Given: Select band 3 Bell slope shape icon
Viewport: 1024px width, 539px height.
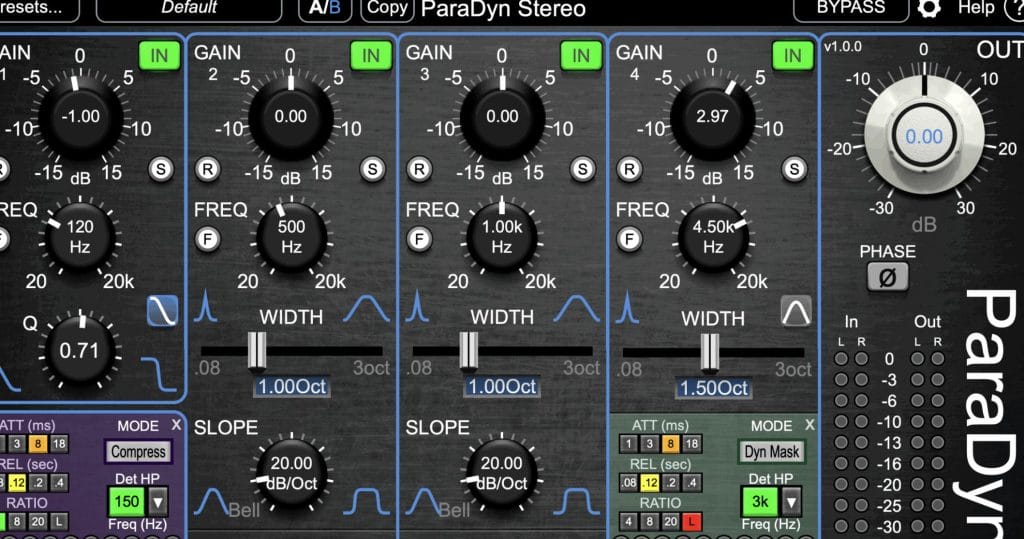Looking at the screenshot, I should tap(423, 502).
